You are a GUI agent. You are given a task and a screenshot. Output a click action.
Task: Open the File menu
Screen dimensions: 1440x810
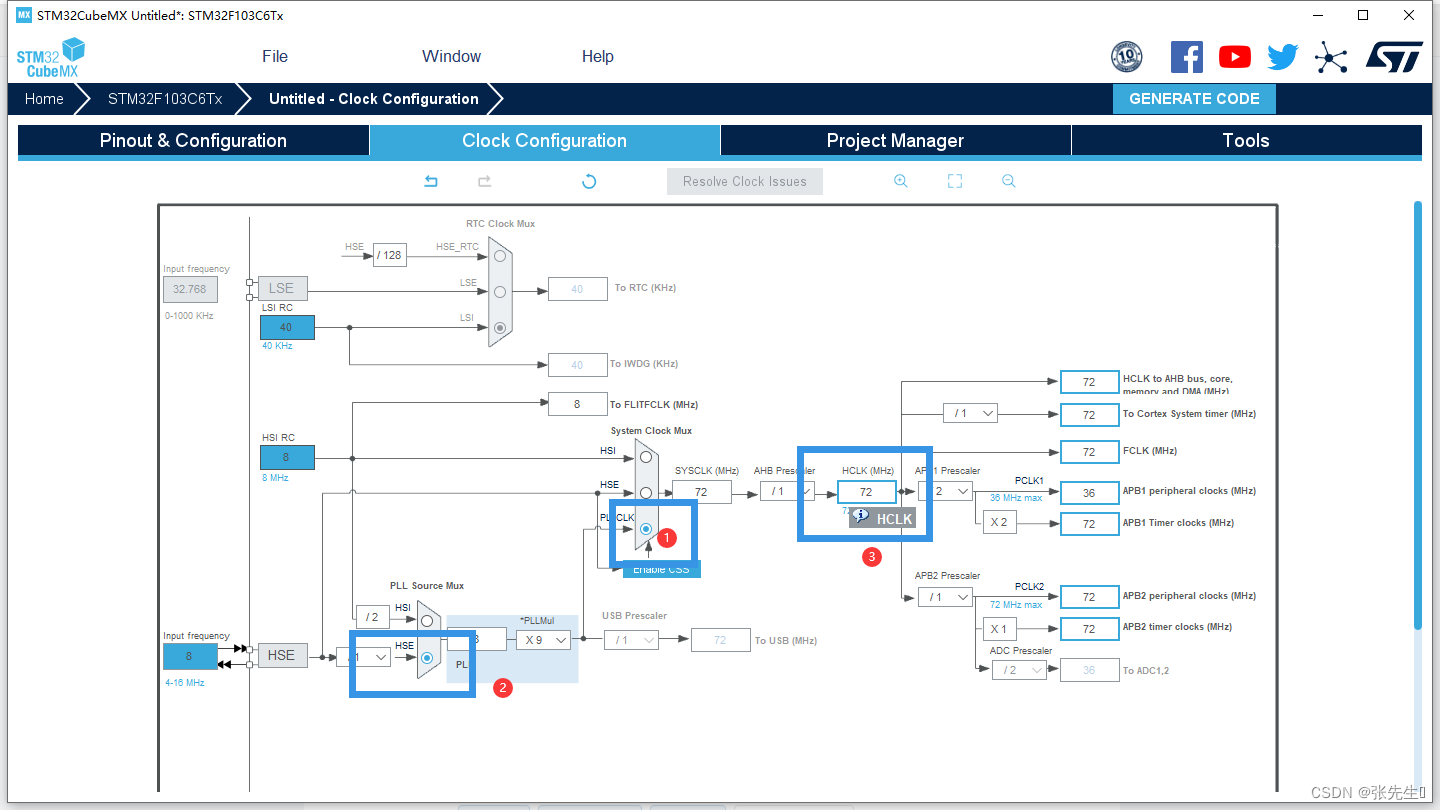275,56
